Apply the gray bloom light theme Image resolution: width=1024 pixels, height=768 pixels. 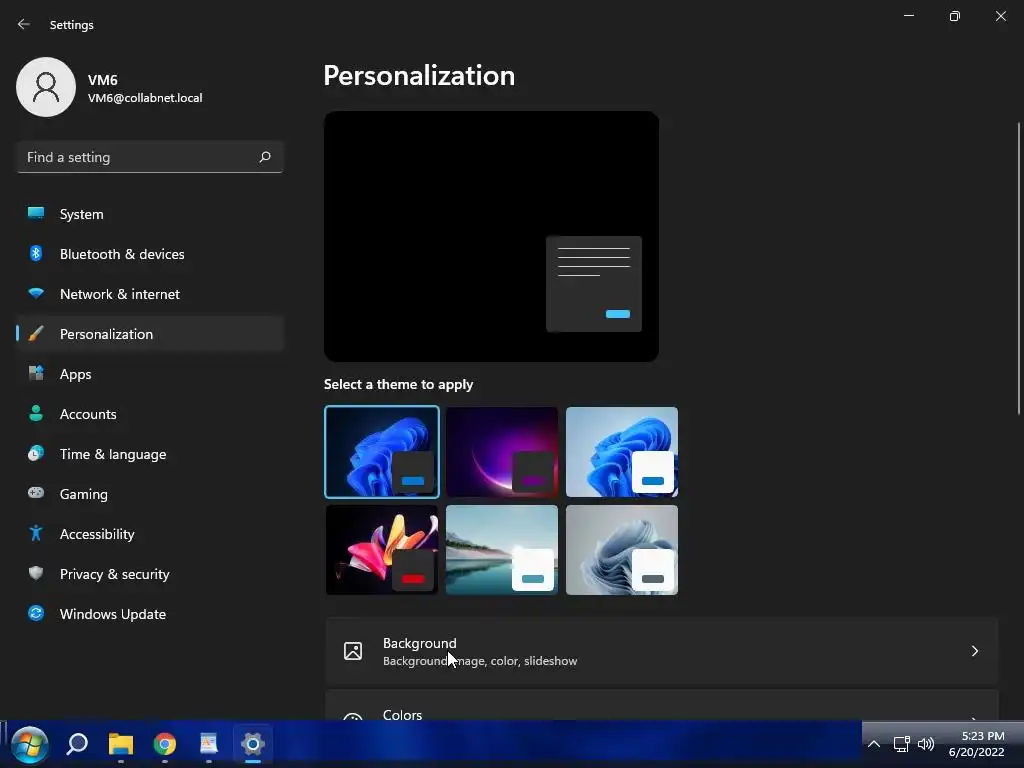click(622, 550)
